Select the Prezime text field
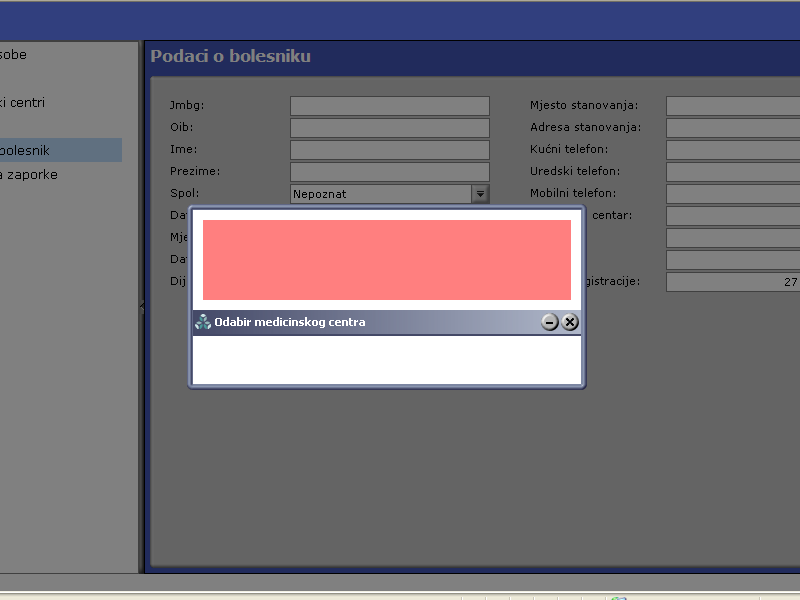 pos(389,172)
